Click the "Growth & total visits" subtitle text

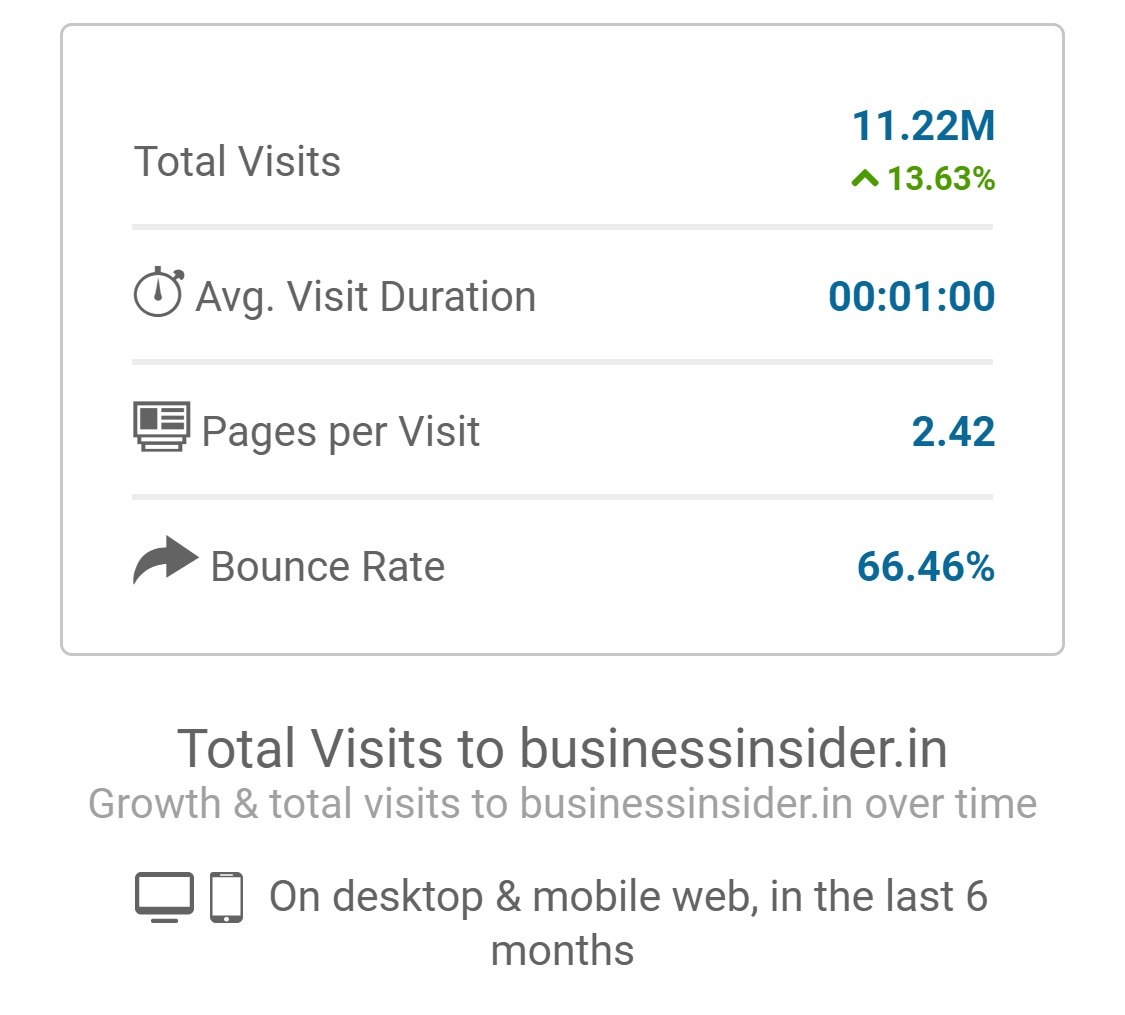[562, 803]
